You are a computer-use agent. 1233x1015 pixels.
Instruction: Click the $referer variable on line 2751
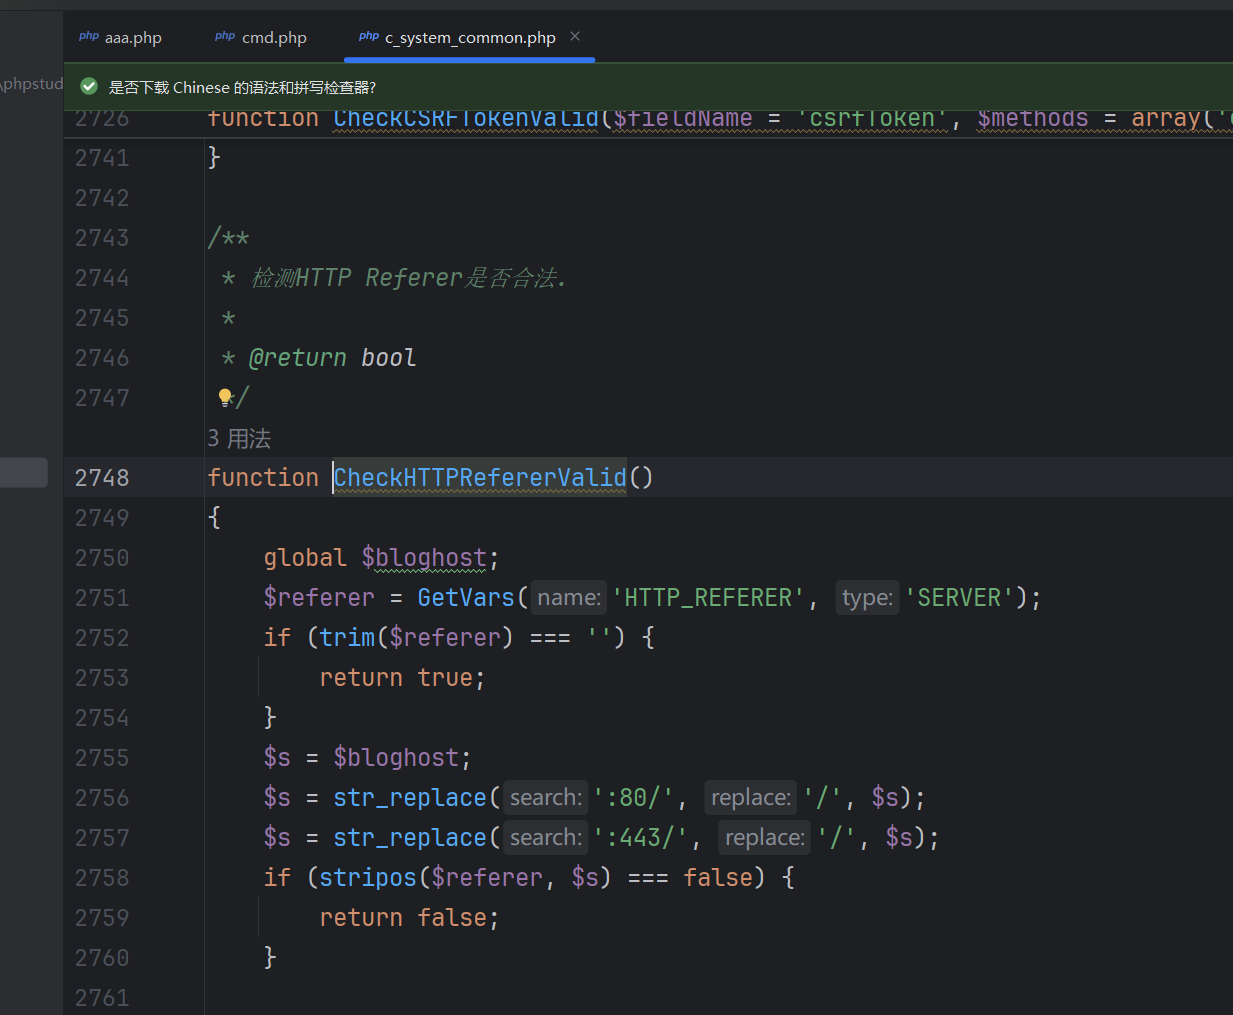tap(319, 597)
